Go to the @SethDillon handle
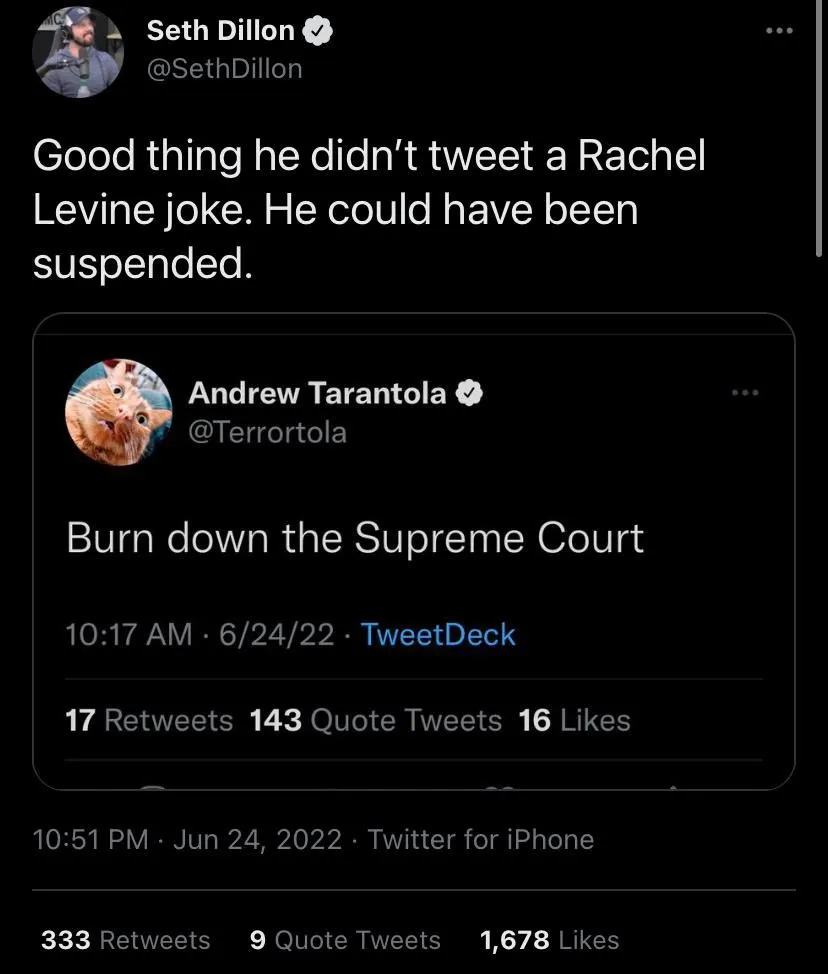 (224, 68)
